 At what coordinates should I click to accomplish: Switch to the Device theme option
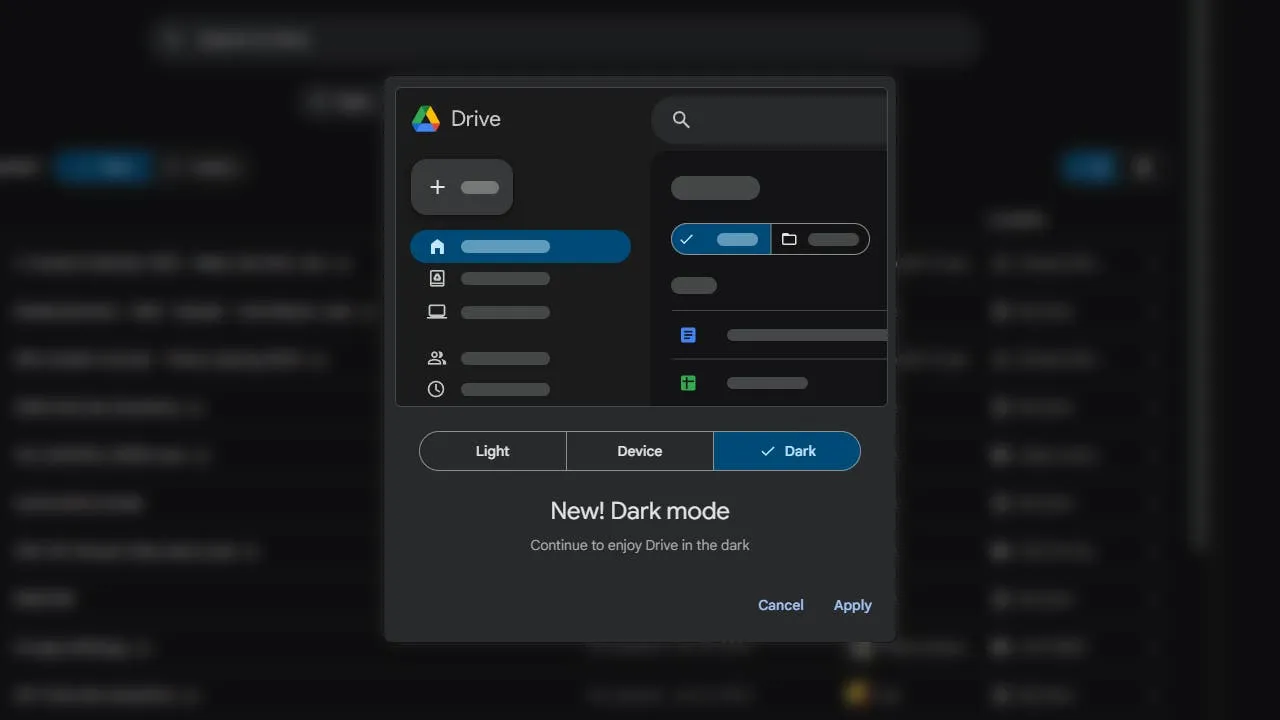click(639, 451)
